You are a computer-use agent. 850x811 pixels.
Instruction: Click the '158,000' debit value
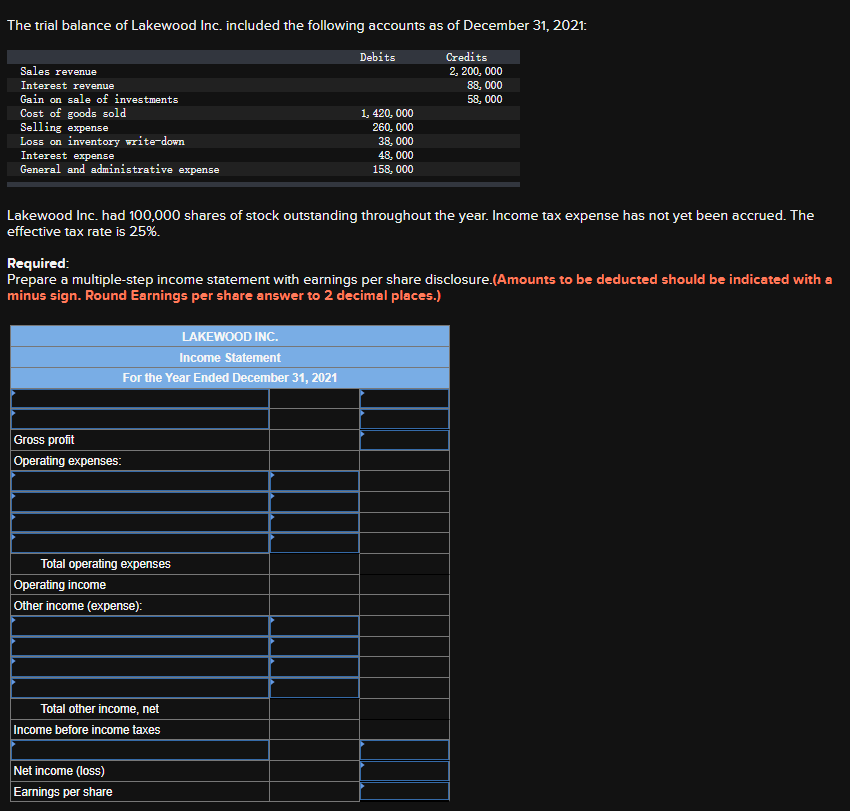(392, 170)
